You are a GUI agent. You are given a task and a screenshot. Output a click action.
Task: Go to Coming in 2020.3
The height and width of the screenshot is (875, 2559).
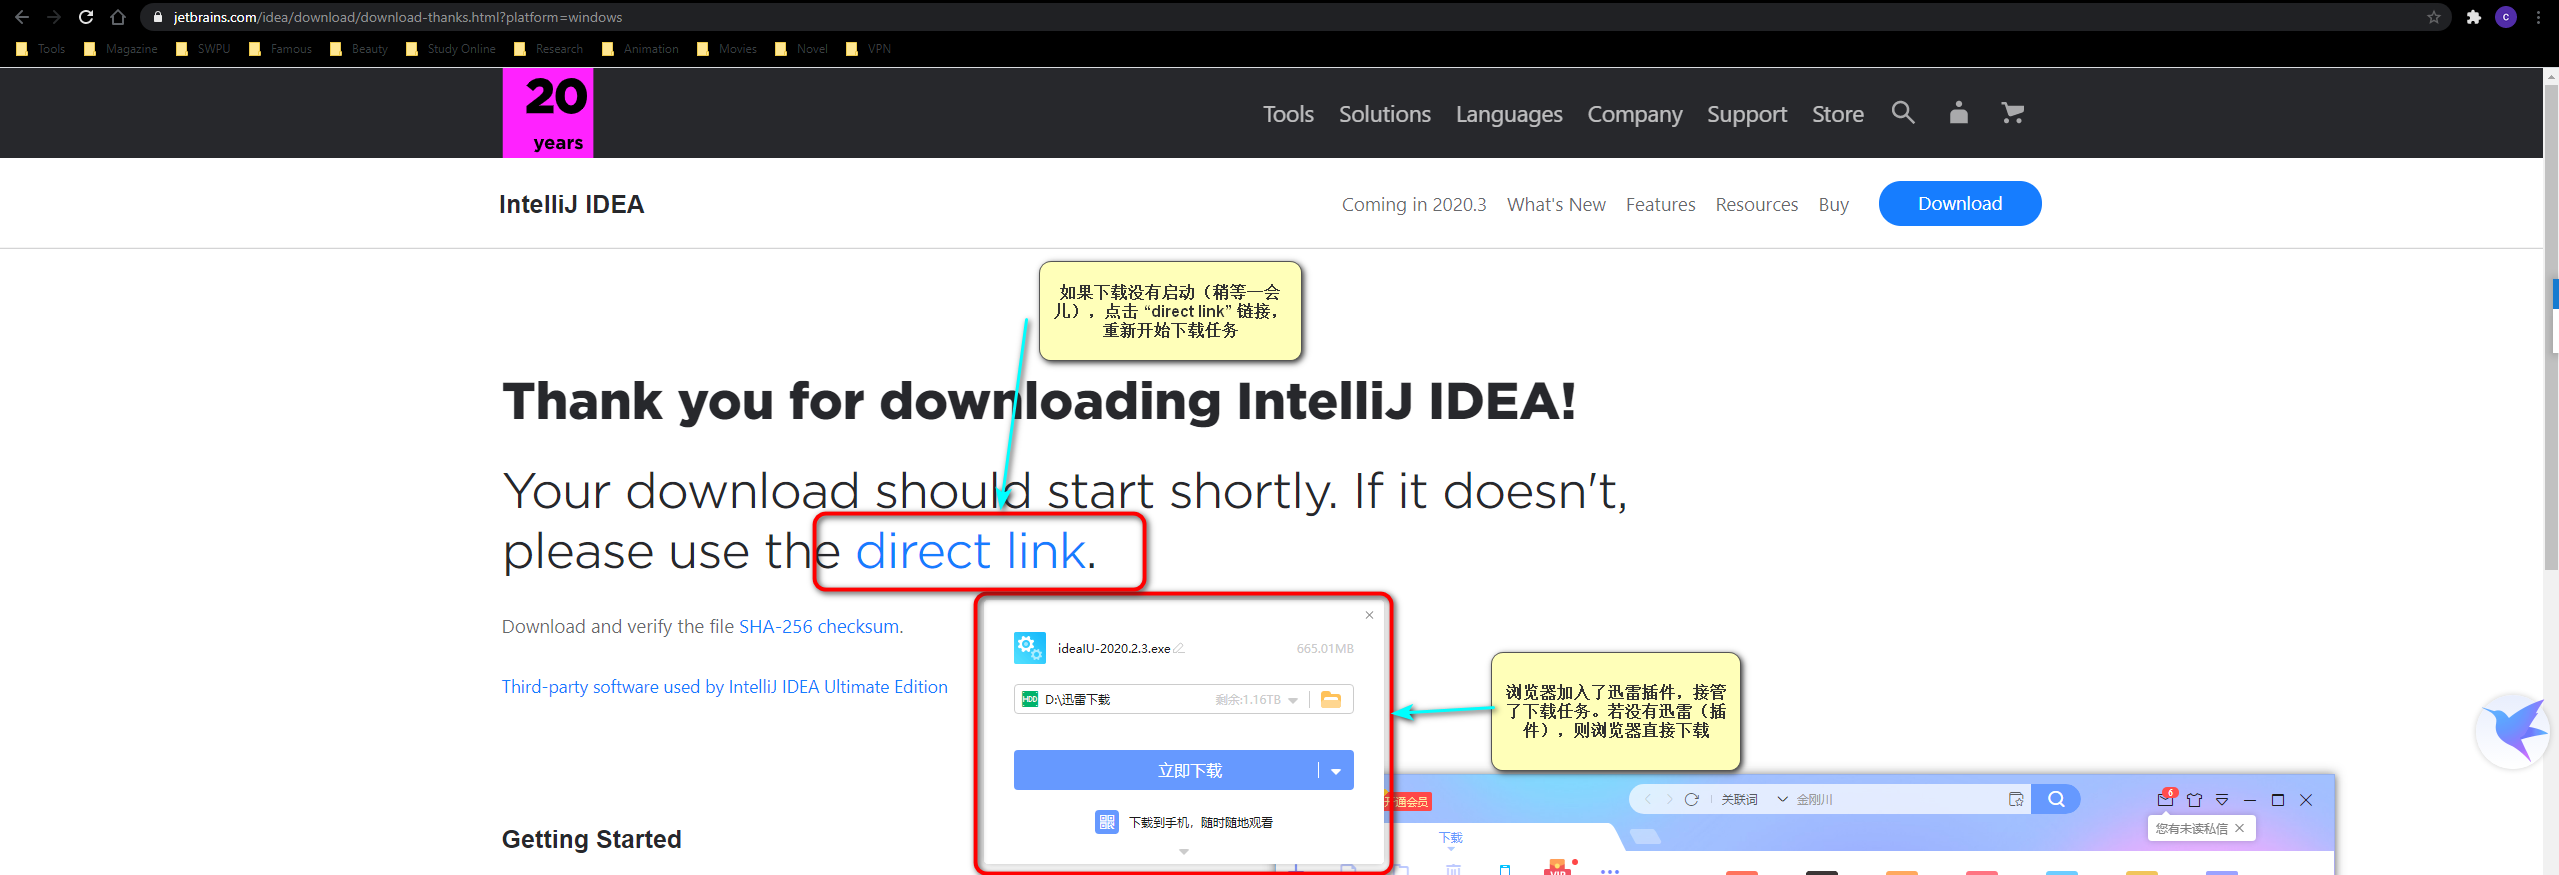click(1414, 204)
